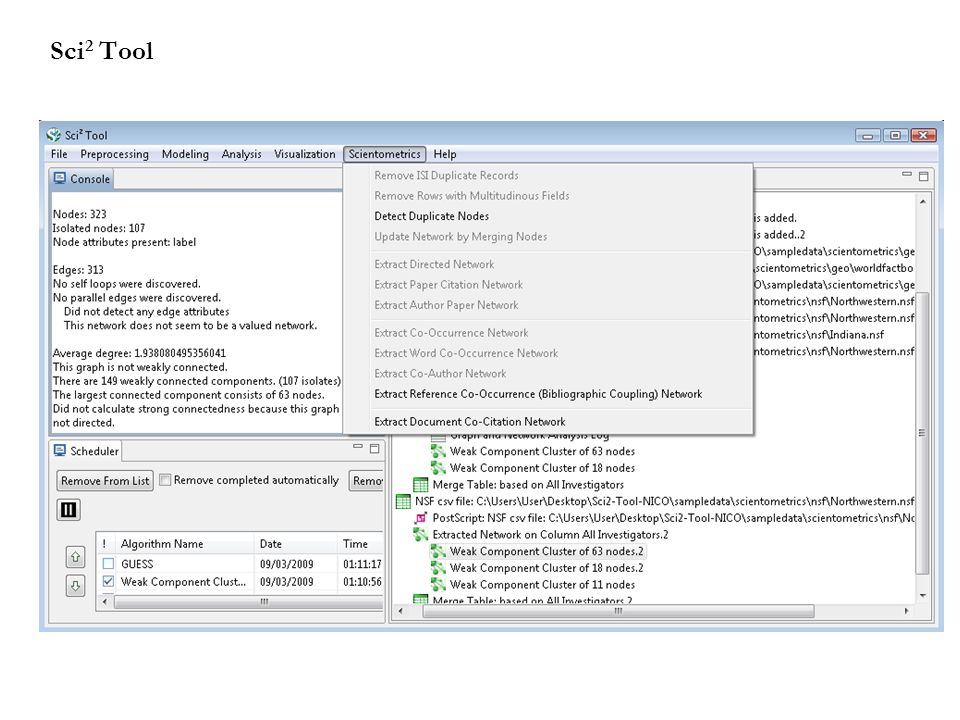The width and height of the screenshot is (960, 720).
Task: Click the Data Manager scroll left arrow
Action: [x=400, y=611]
